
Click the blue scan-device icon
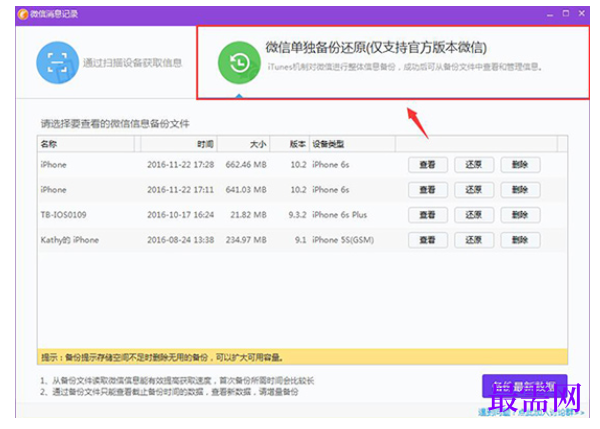[57, 62]
